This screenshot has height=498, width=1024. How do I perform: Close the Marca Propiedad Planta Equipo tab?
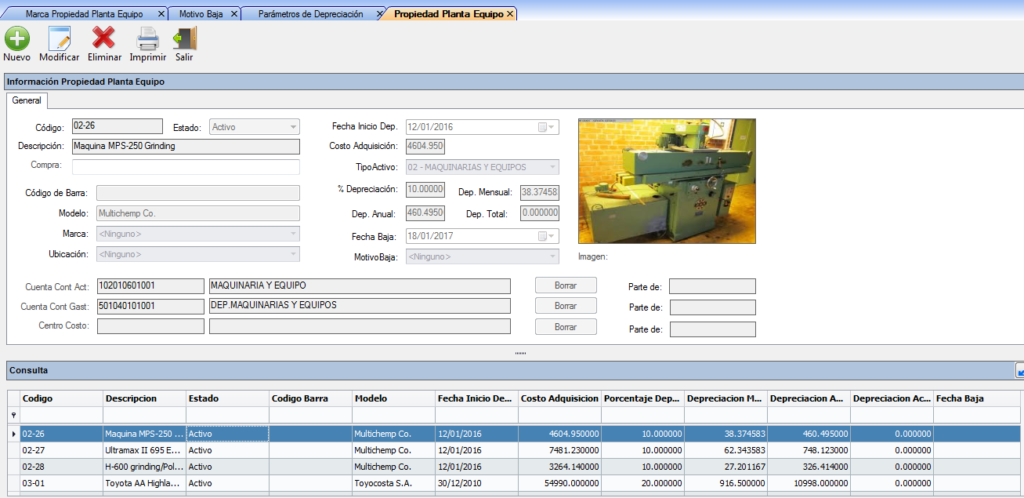pyautogui.click(x=161, y=14)
